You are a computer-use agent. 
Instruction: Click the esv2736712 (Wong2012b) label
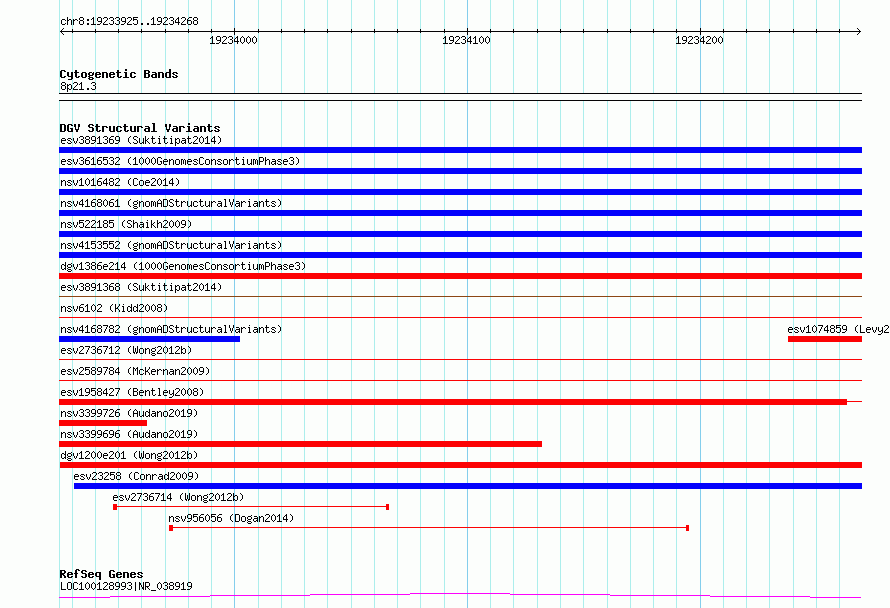click(x=126, y=350)
